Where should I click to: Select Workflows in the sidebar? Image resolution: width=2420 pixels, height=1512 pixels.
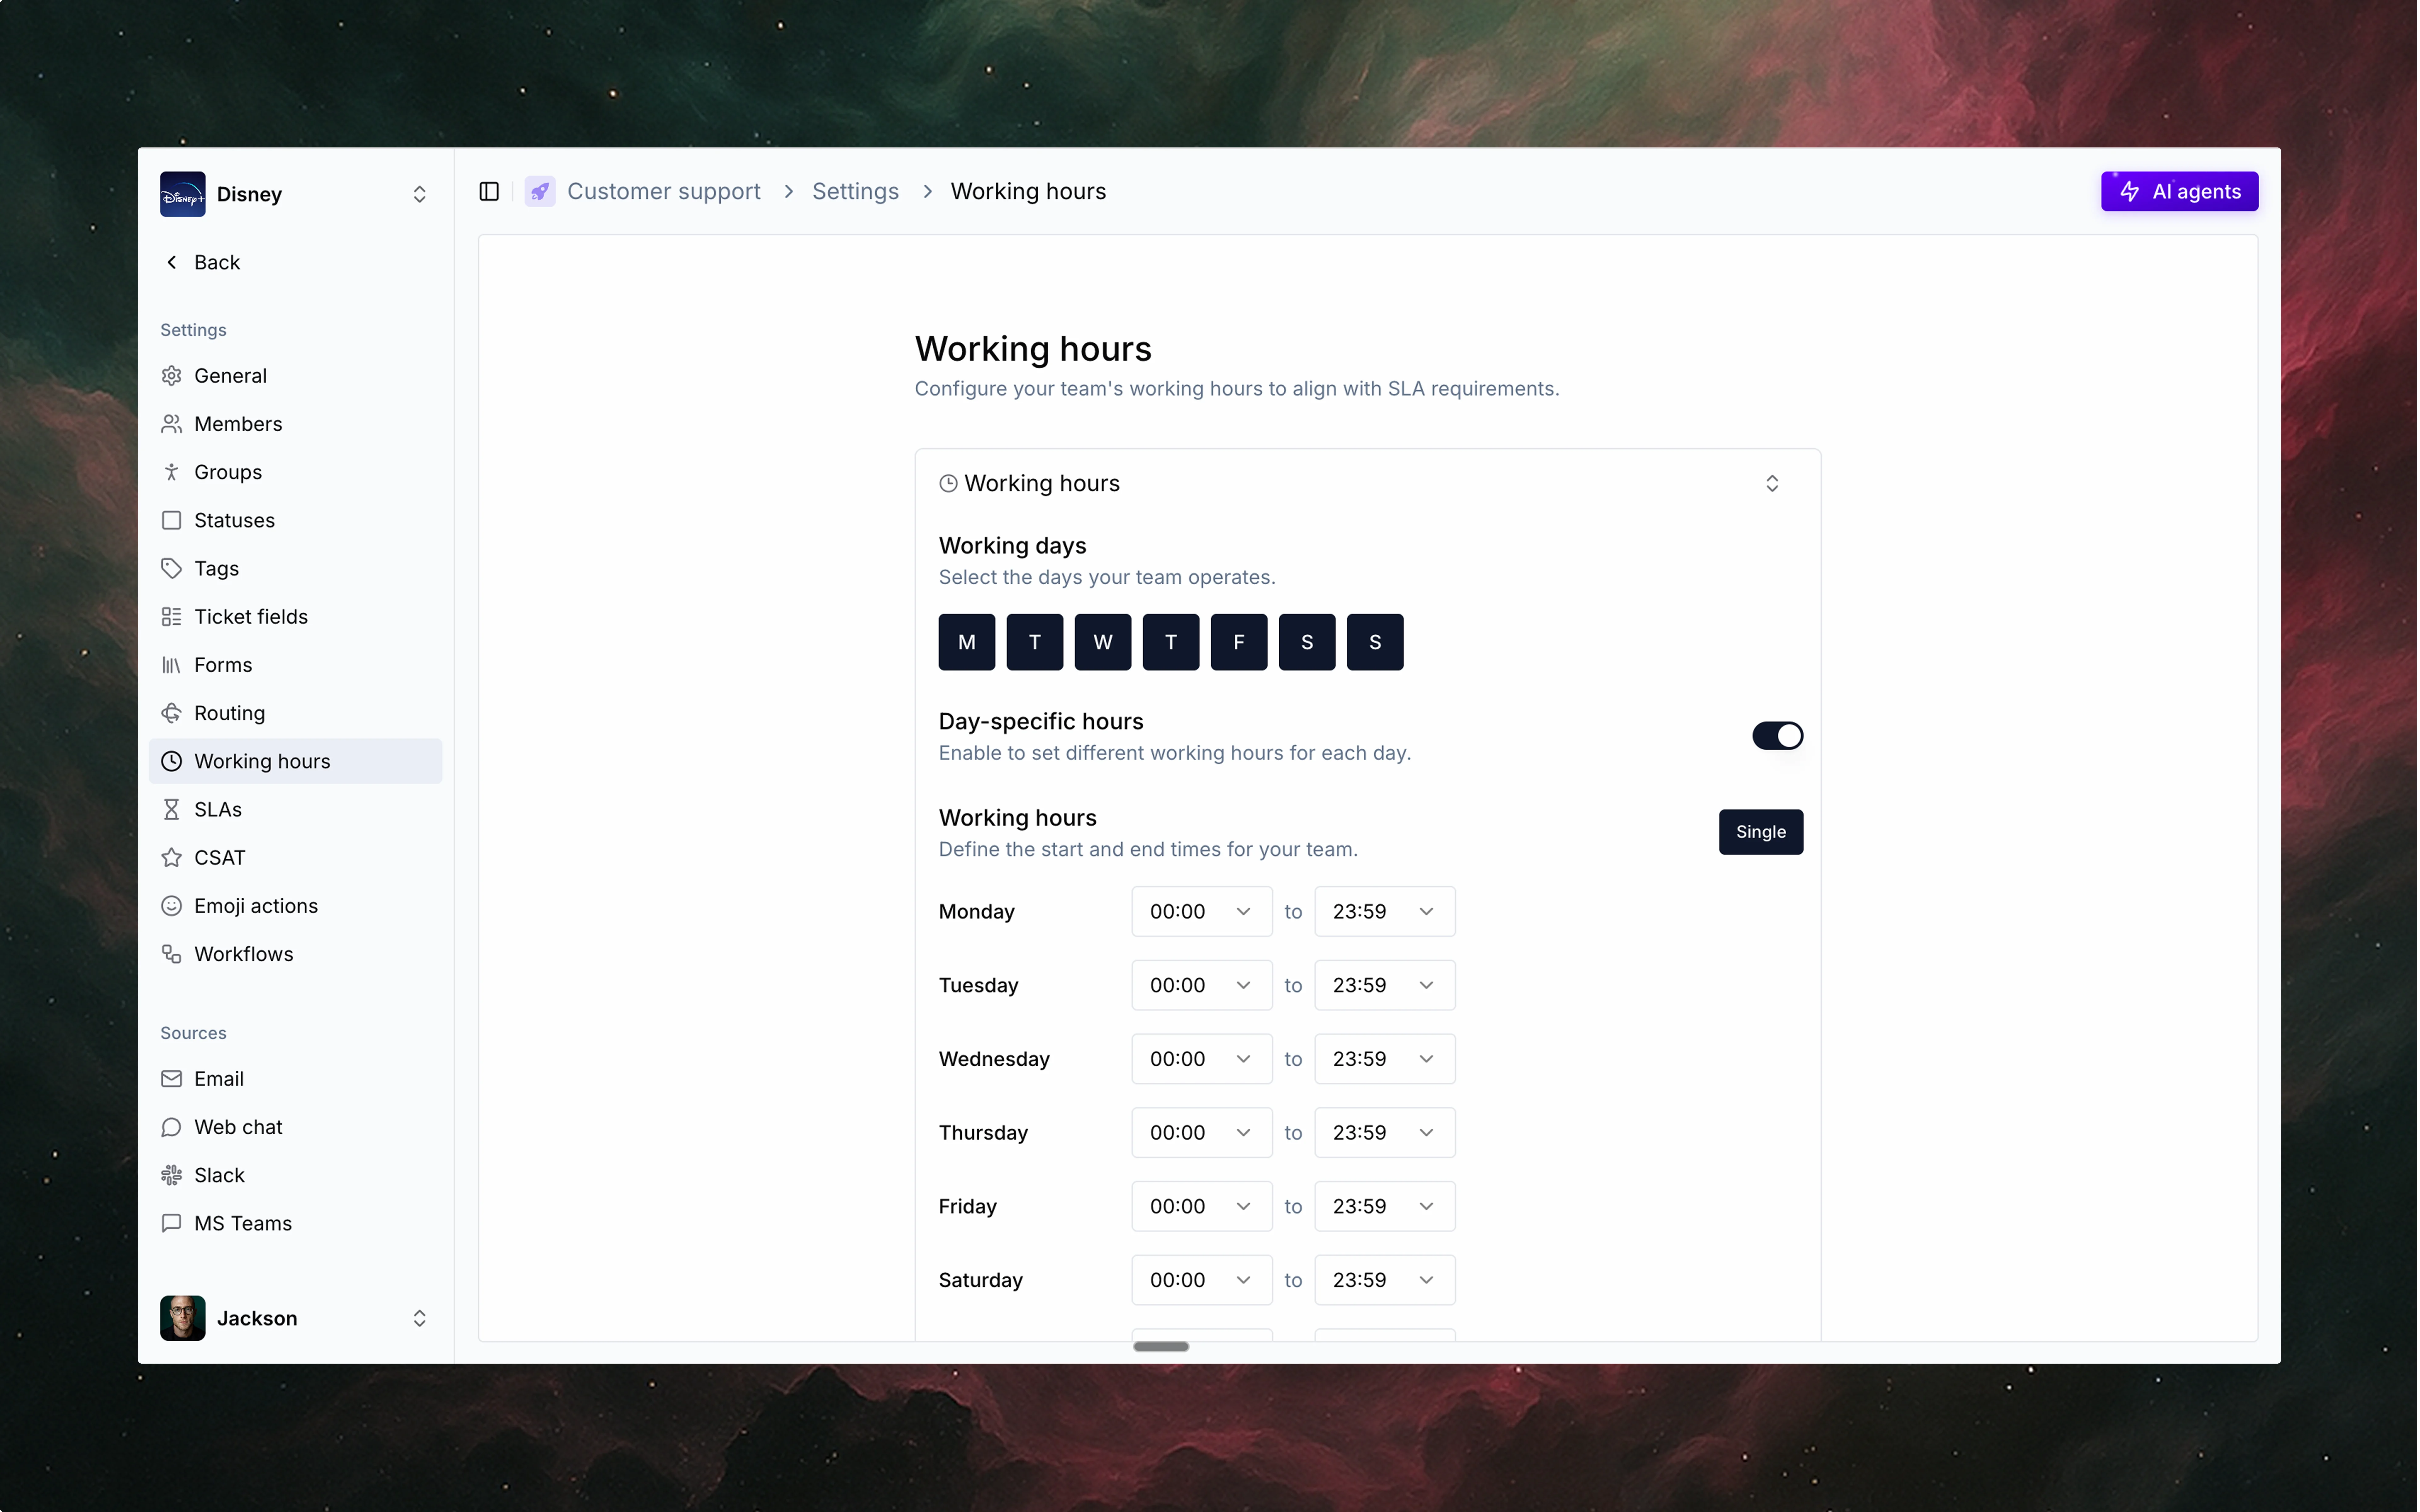pyautogui.click(x=296, y=954)
